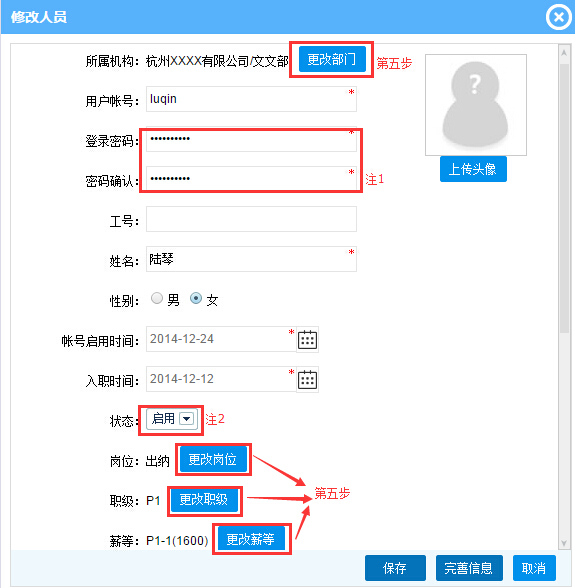The image size is (575, 588).
Task: Focus the empty 工号 input field
Action: [251, 219]
